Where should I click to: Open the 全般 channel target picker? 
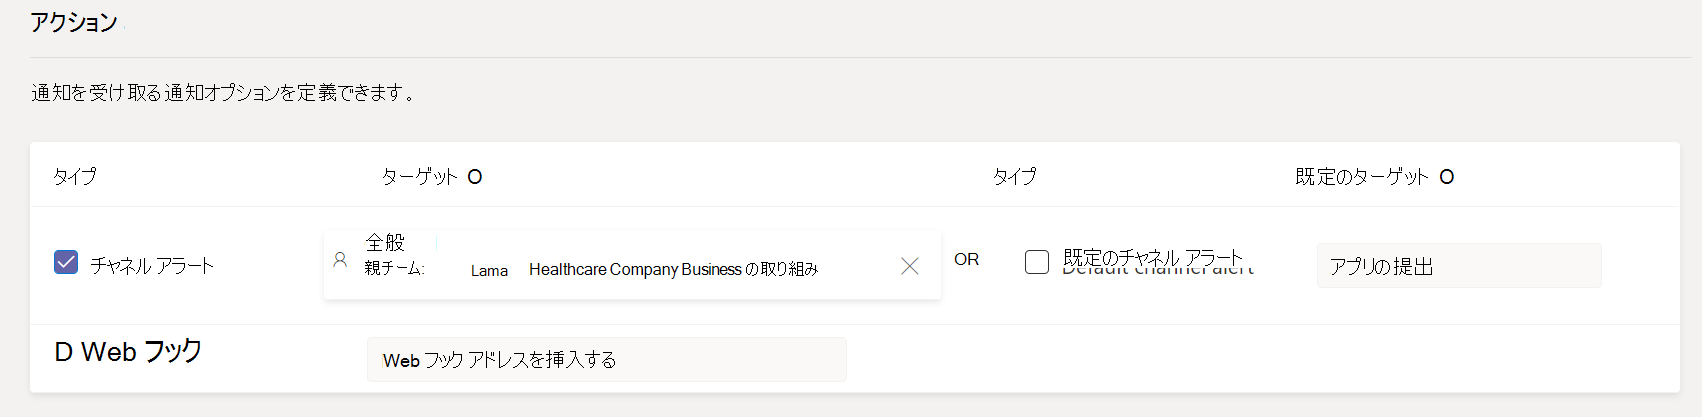[632, 264]
